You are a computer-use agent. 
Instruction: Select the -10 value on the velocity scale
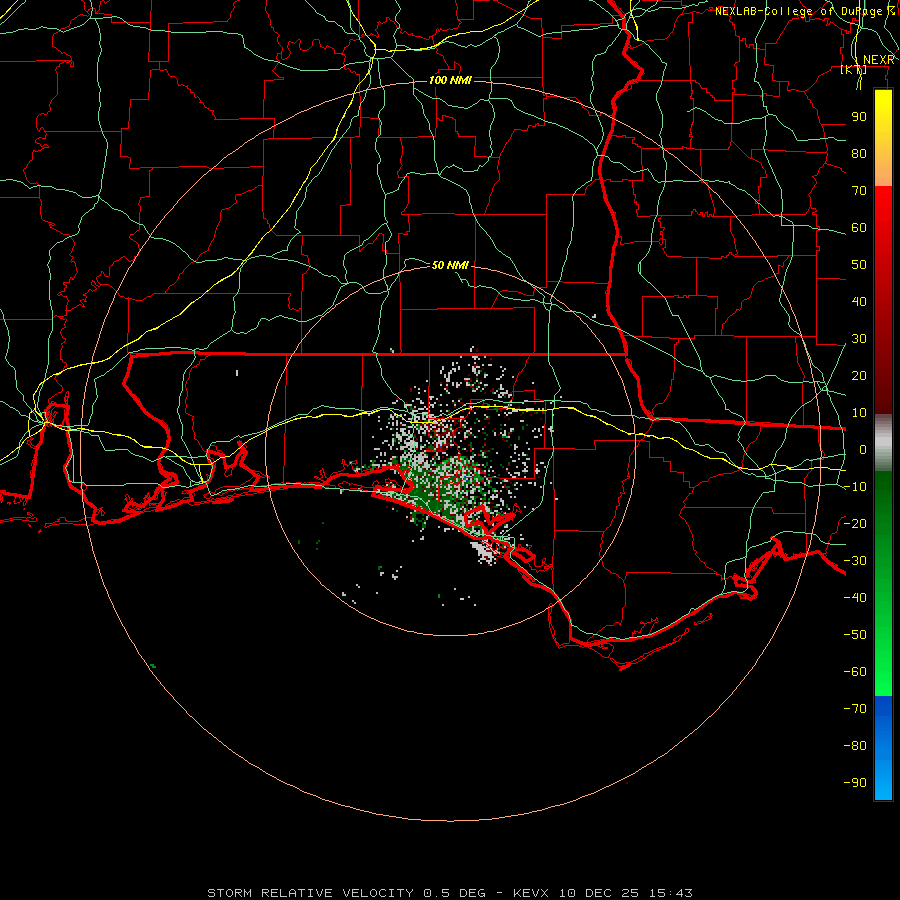click(855, 487)
